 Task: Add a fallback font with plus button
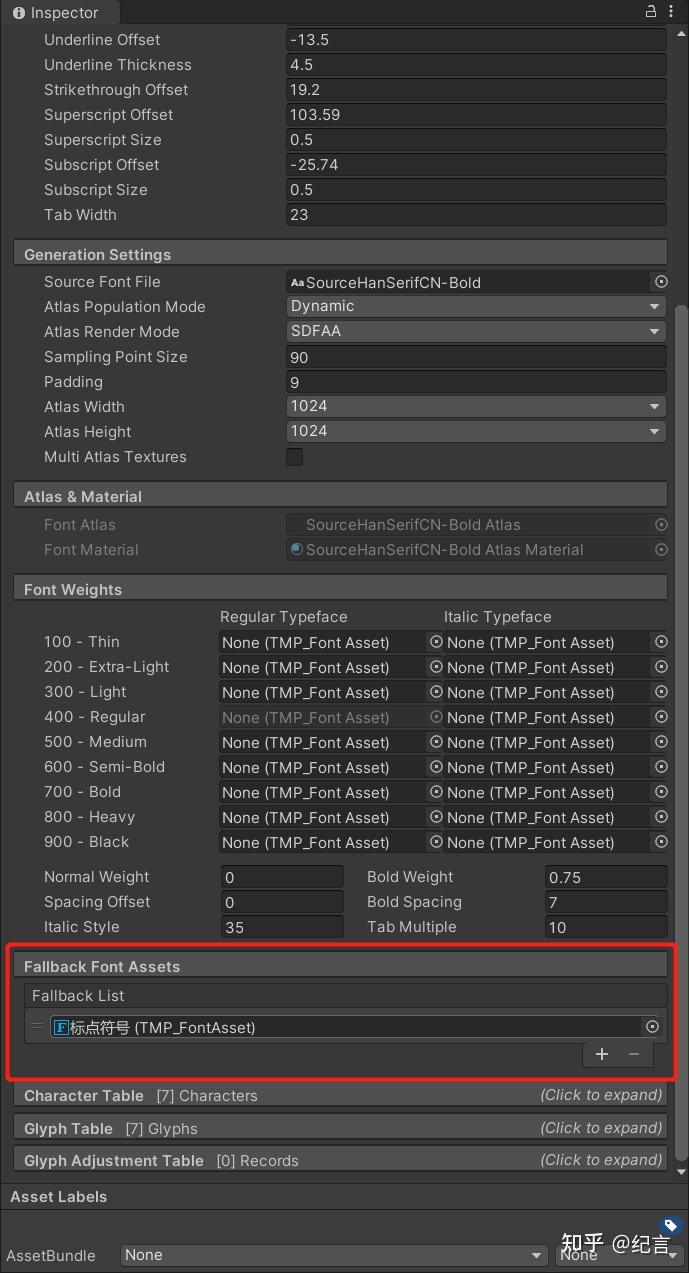pos(602,1054)
